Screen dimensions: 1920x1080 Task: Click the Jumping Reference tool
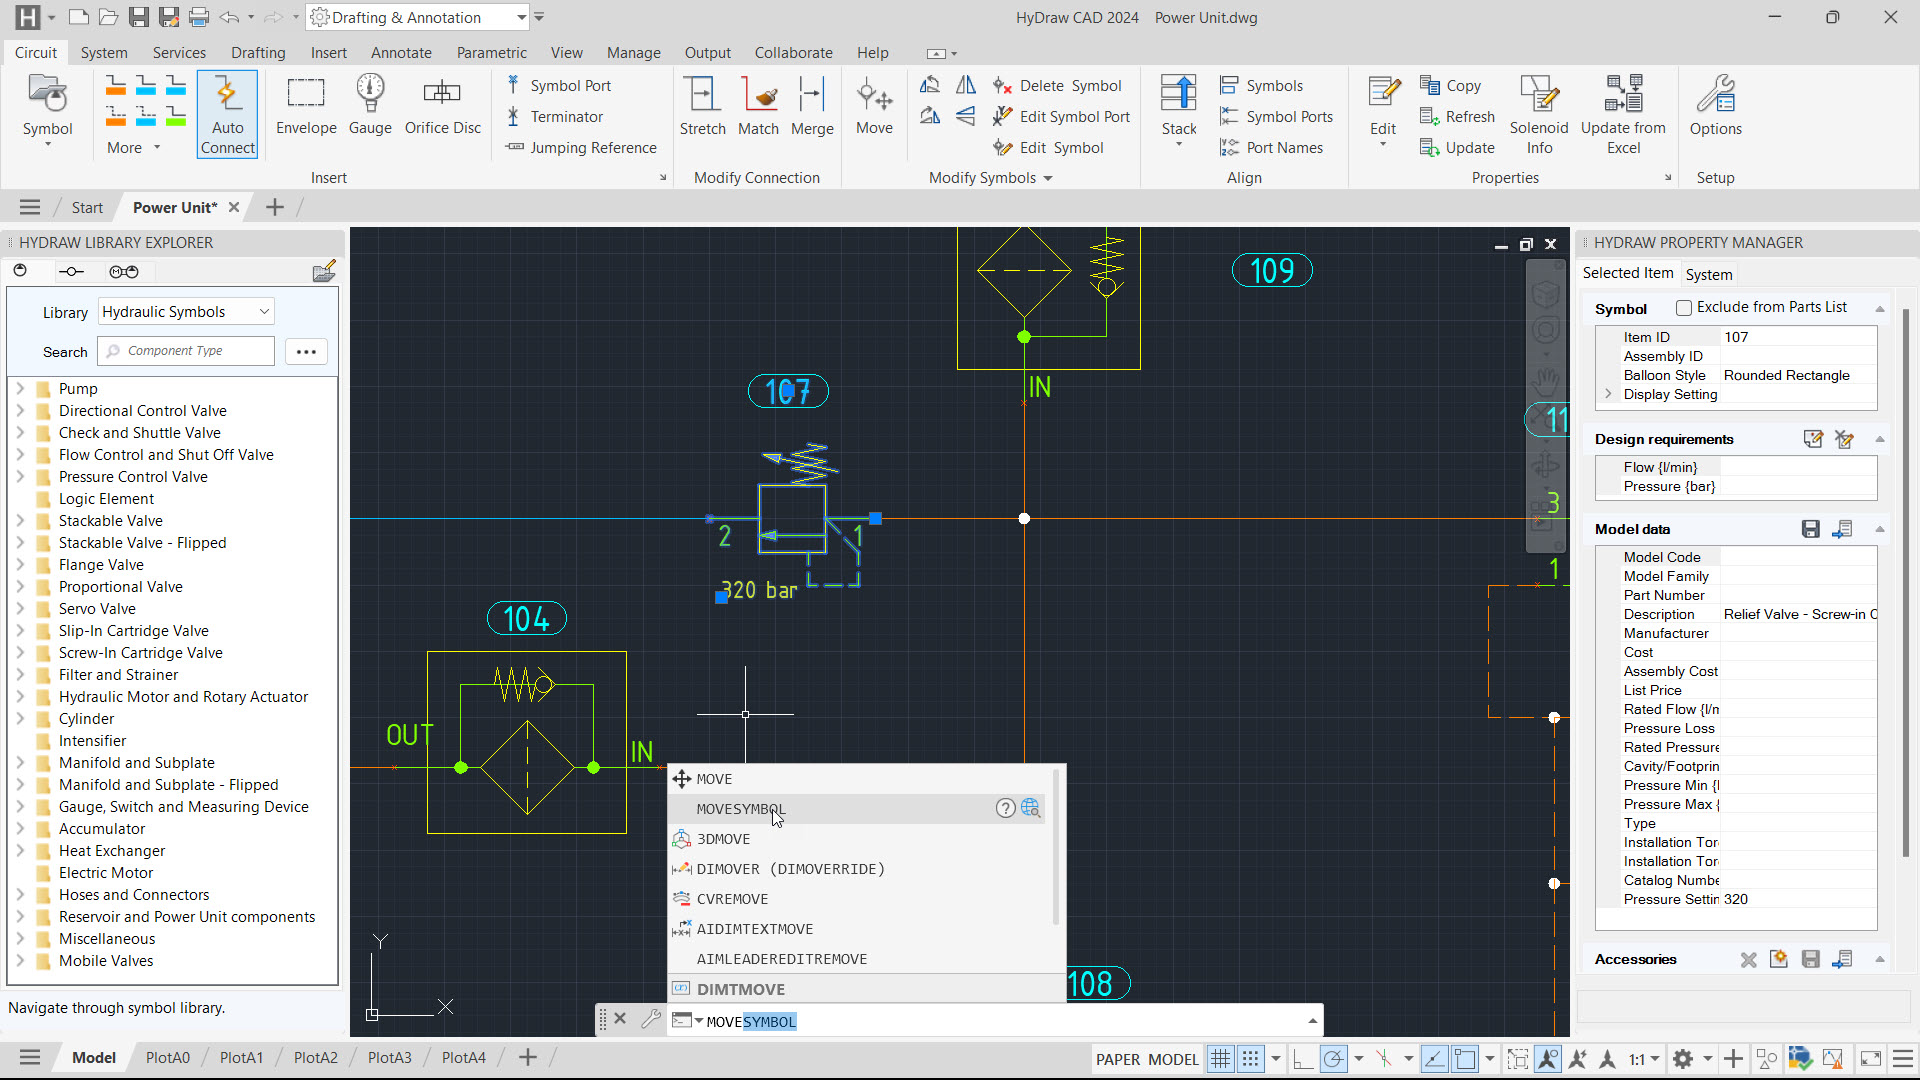point(581,148)
